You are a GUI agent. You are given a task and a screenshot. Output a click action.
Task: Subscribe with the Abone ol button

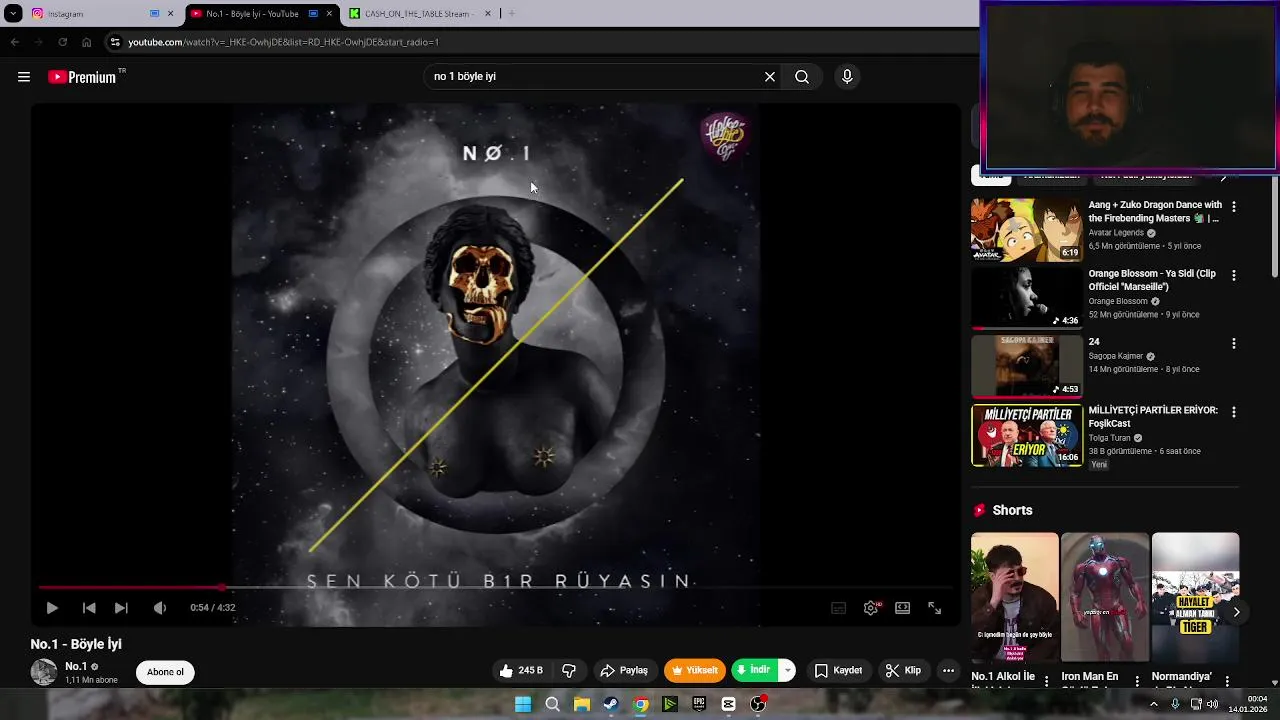(165, 672)
